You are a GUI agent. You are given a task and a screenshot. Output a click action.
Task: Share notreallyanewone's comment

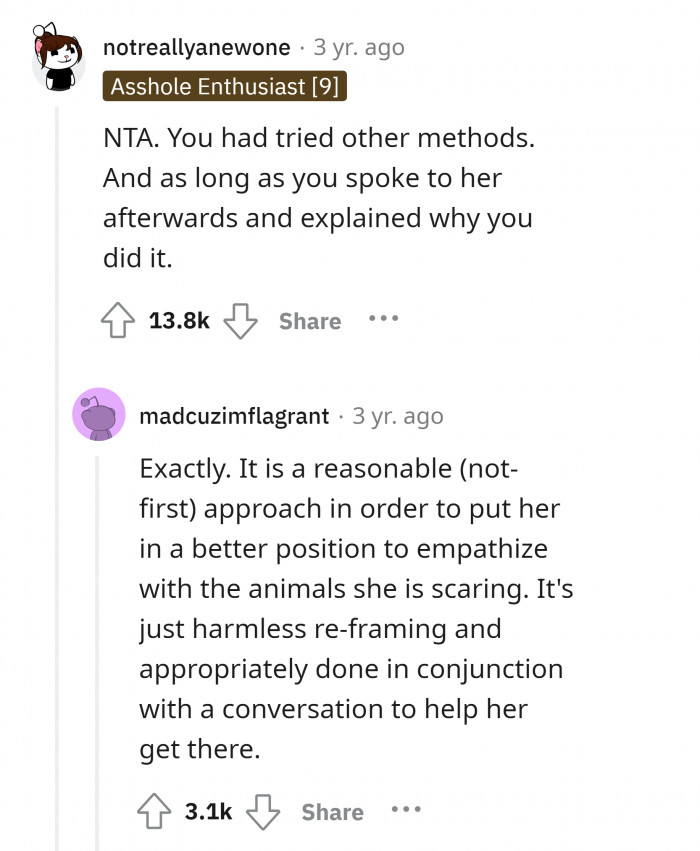point(310,321)
